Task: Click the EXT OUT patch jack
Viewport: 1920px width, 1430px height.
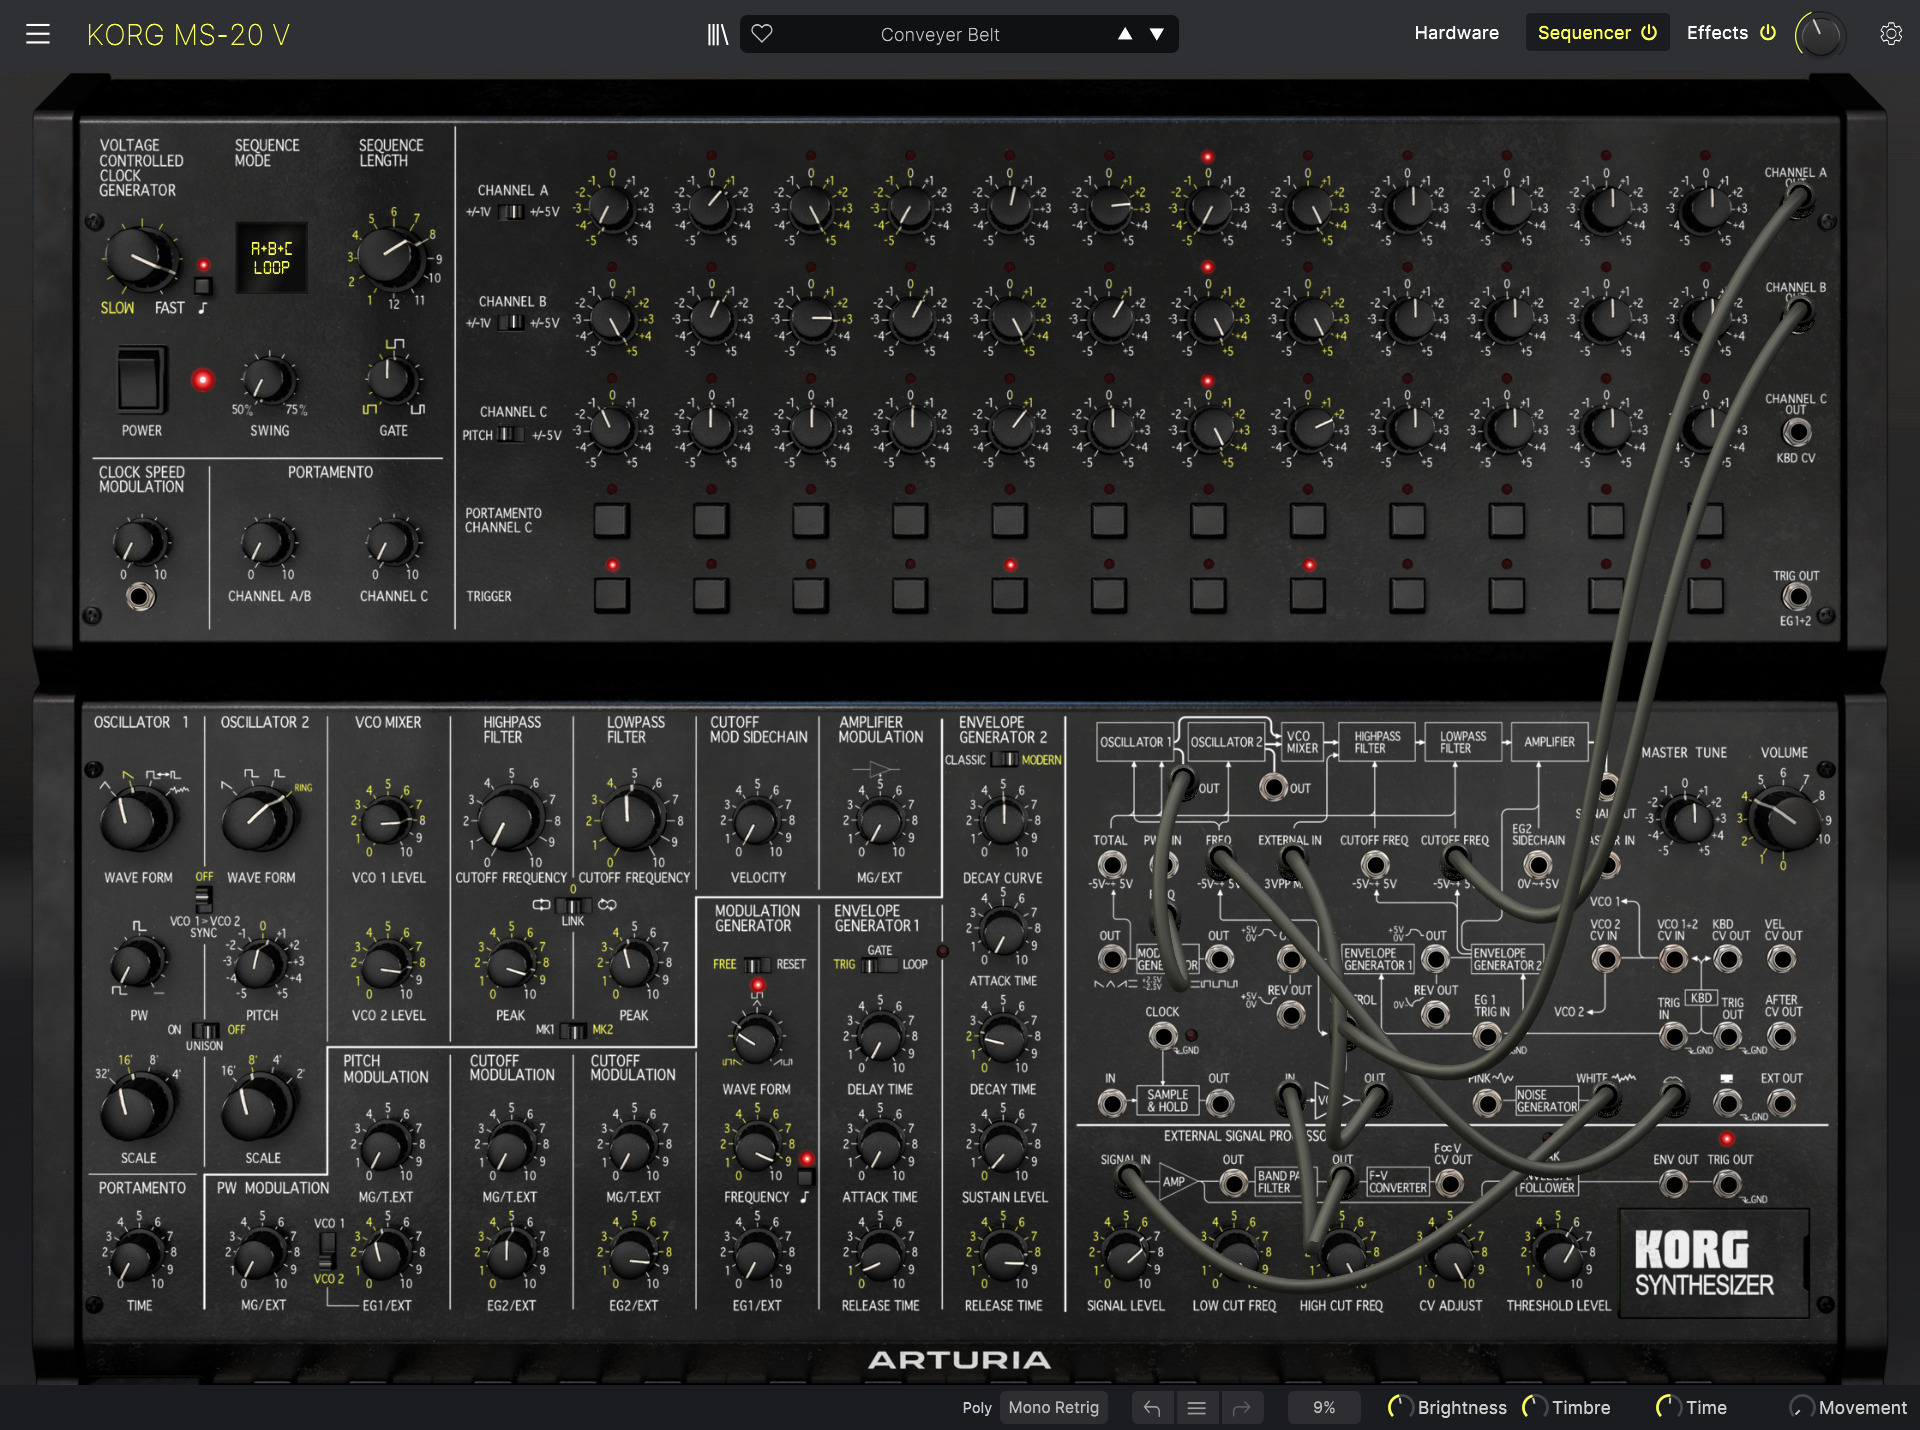Action: pyautogui.click(x=1782, y=1104)
